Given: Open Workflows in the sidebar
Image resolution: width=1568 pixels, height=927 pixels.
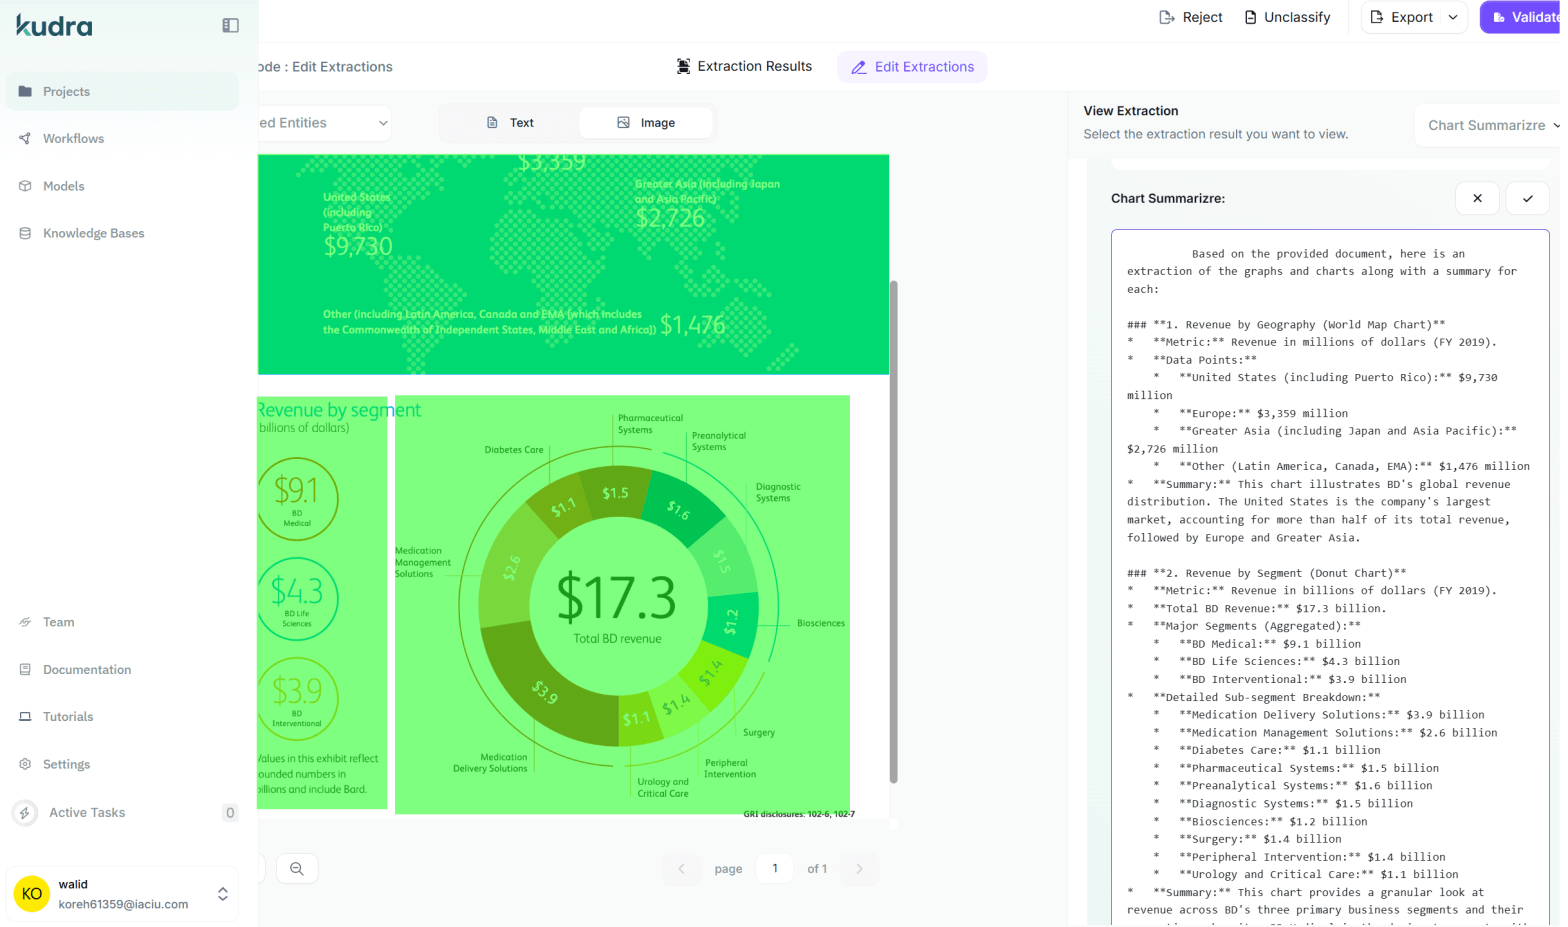Looking at the screenshot, I should (x=122, y=138).
